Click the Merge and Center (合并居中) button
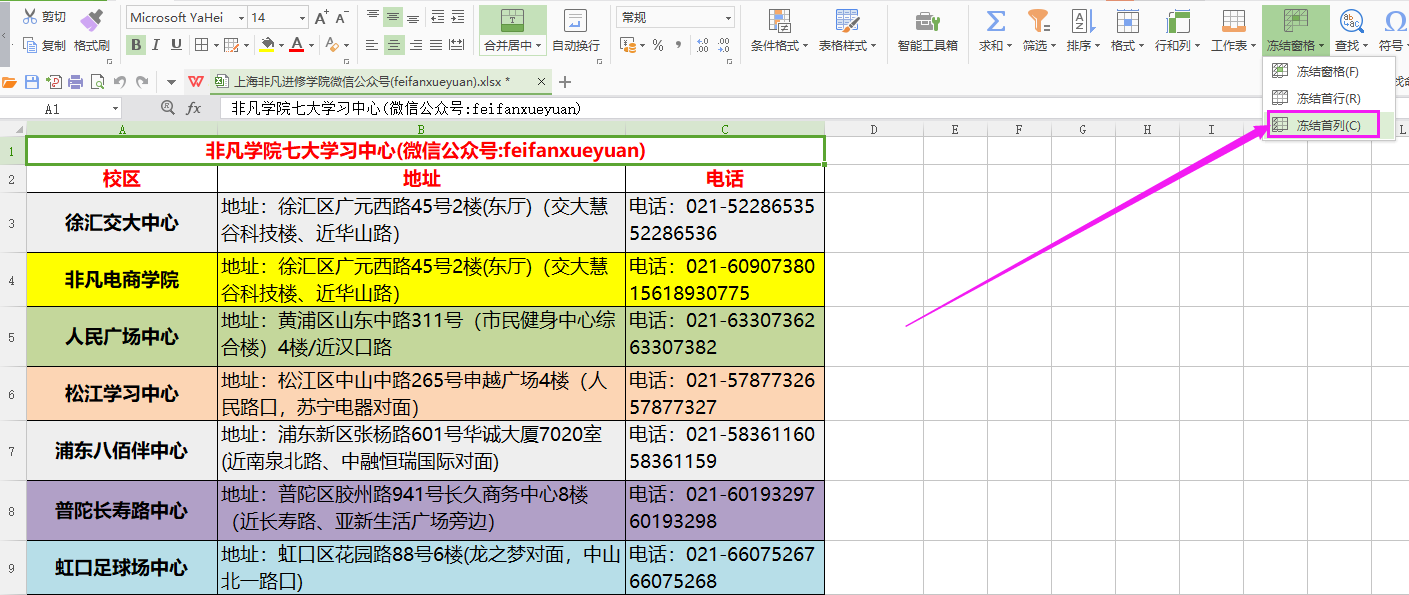The width and height of the screenshot is (1409, 595). (512, 30)
